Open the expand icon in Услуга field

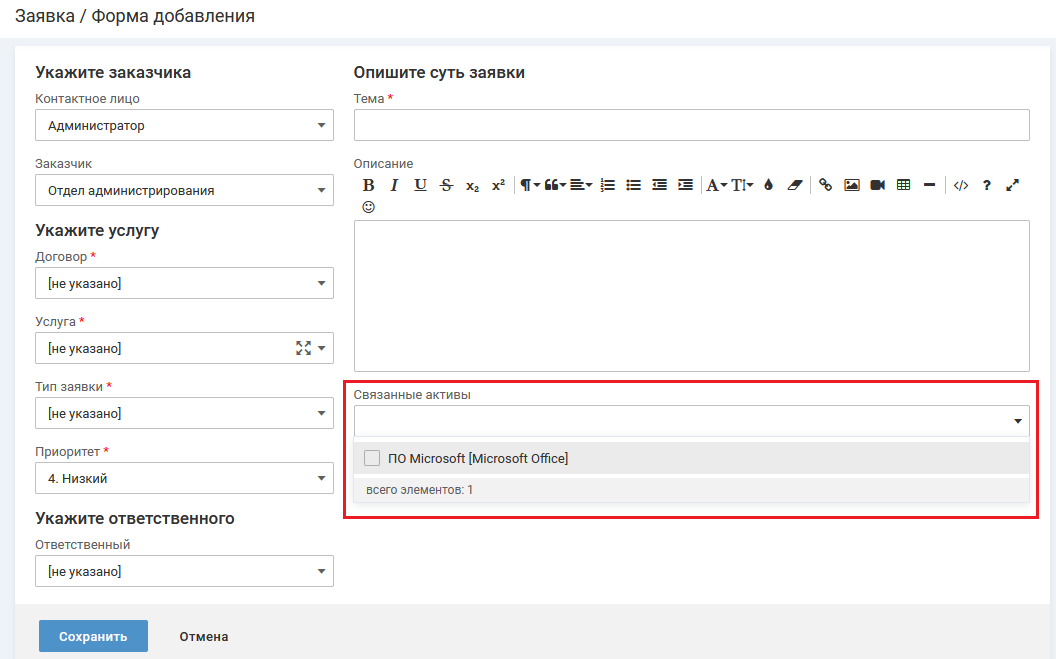tap(303, 348)
